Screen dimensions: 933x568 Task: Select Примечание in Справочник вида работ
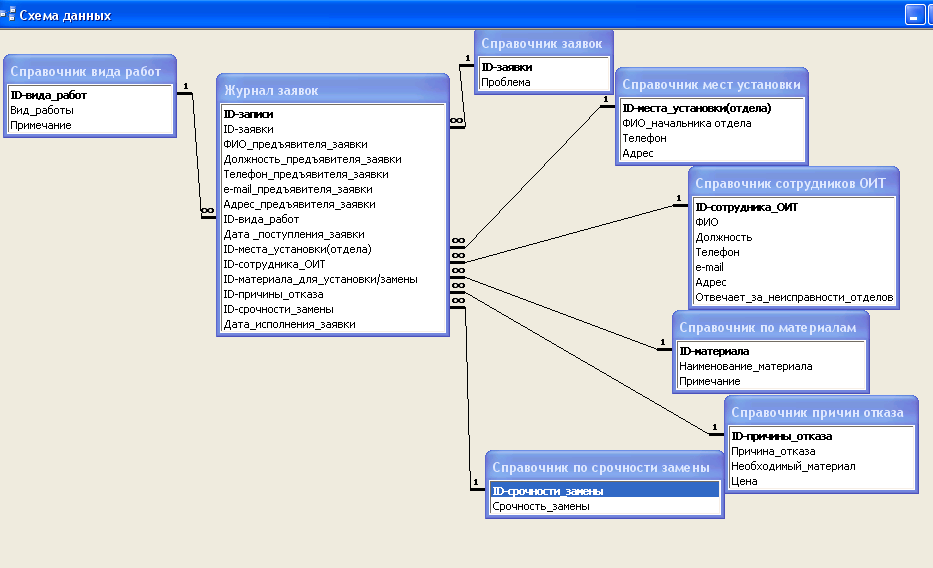click(90, 125)
